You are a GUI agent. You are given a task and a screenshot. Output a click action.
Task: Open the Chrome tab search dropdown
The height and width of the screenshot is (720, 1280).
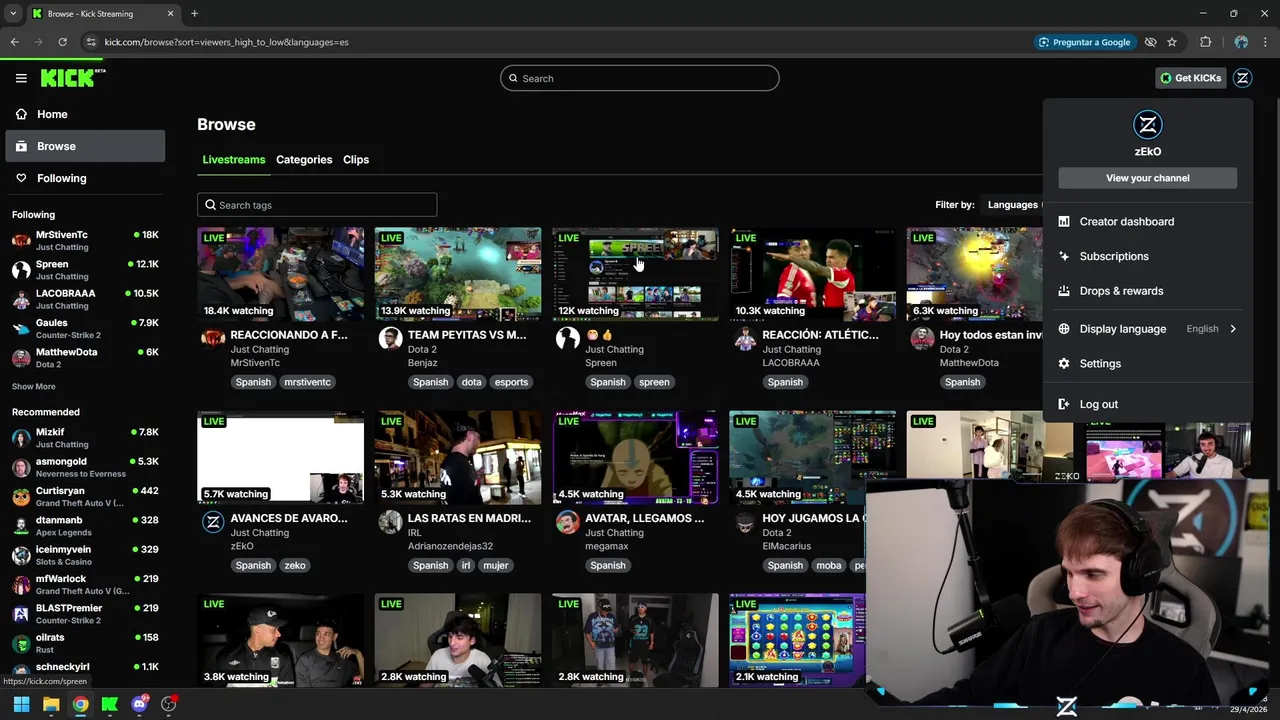13,14
